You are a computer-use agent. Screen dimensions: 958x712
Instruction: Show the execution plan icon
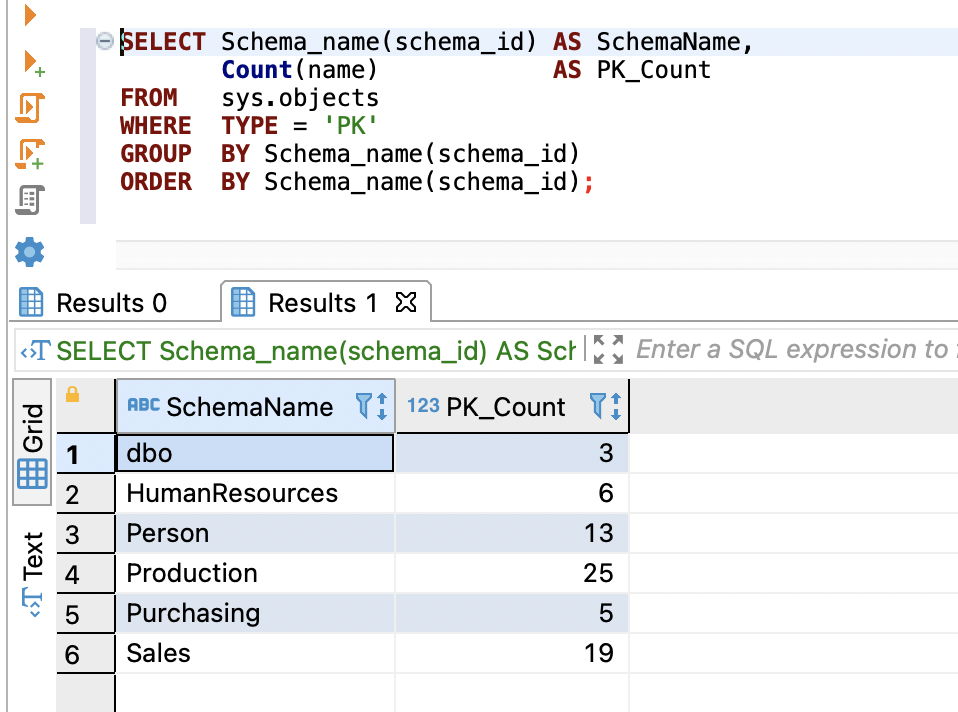coord(30,200)
